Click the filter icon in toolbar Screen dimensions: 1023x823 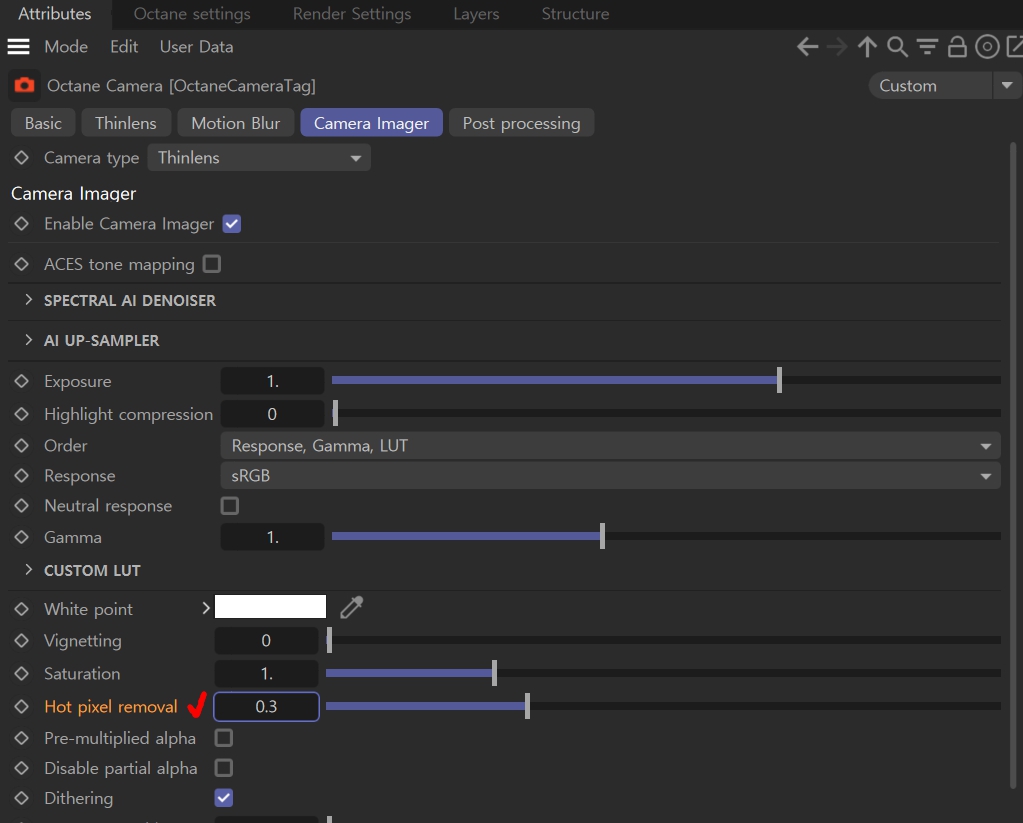tap(927, 47)
